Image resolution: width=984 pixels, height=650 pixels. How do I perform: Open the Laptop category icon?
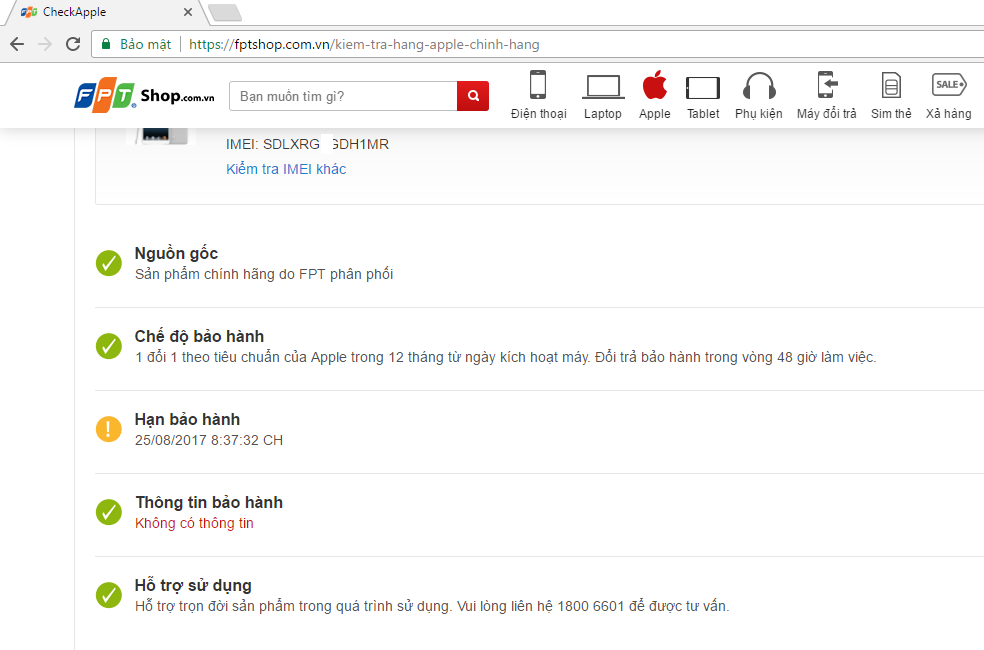pos(602,95)
